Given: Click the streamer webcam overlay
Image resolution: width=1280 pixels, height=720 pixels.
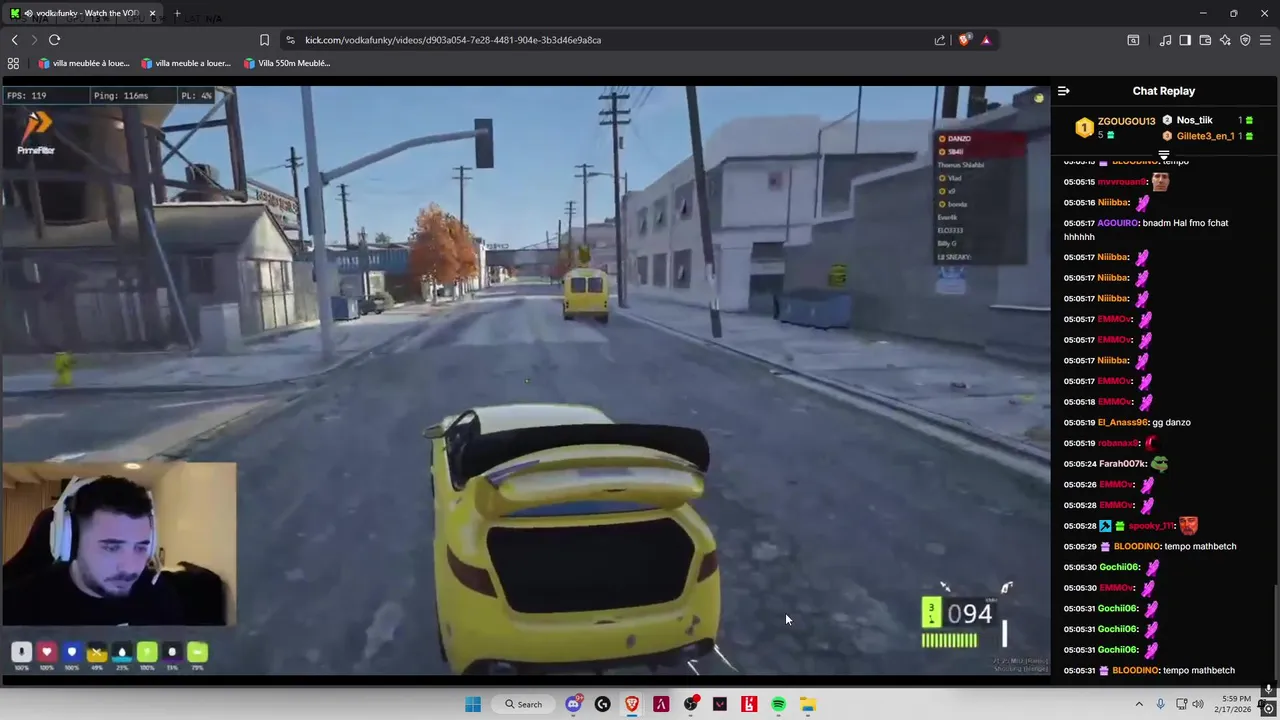Looking at the screenshot, I should [118, 544].
